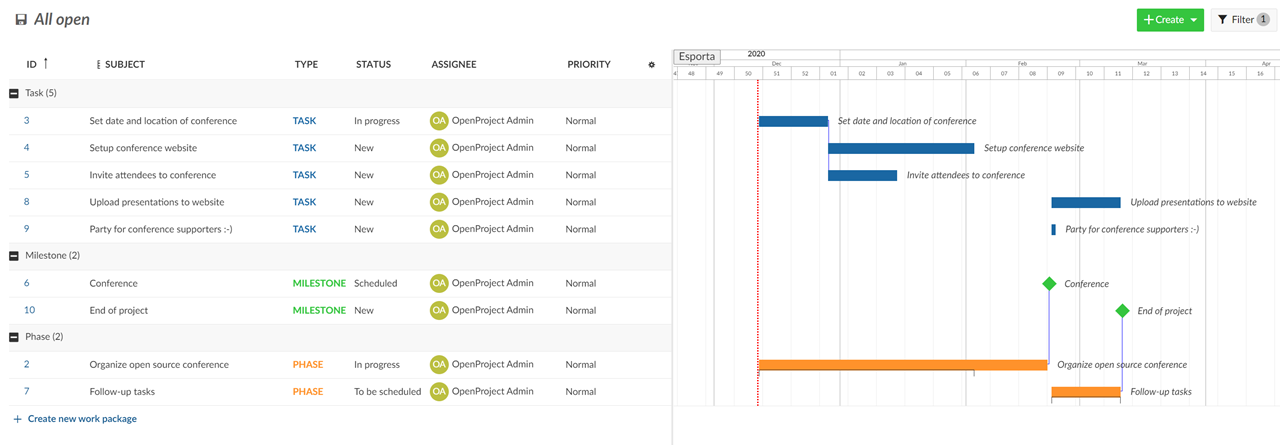This screenshot has height=445, width=1280.
Task: Open work package ID 6
Action: 27,283
